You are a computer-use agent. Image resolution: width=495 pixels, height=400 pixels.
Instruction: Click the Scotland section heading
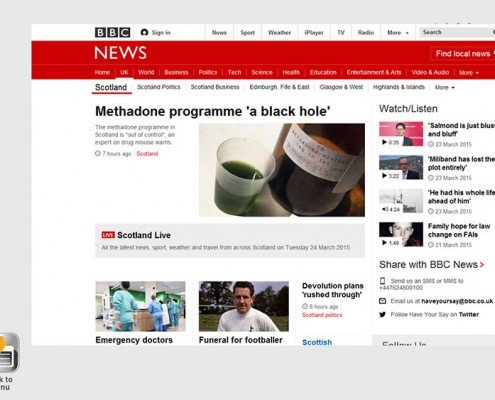point(111,87)
